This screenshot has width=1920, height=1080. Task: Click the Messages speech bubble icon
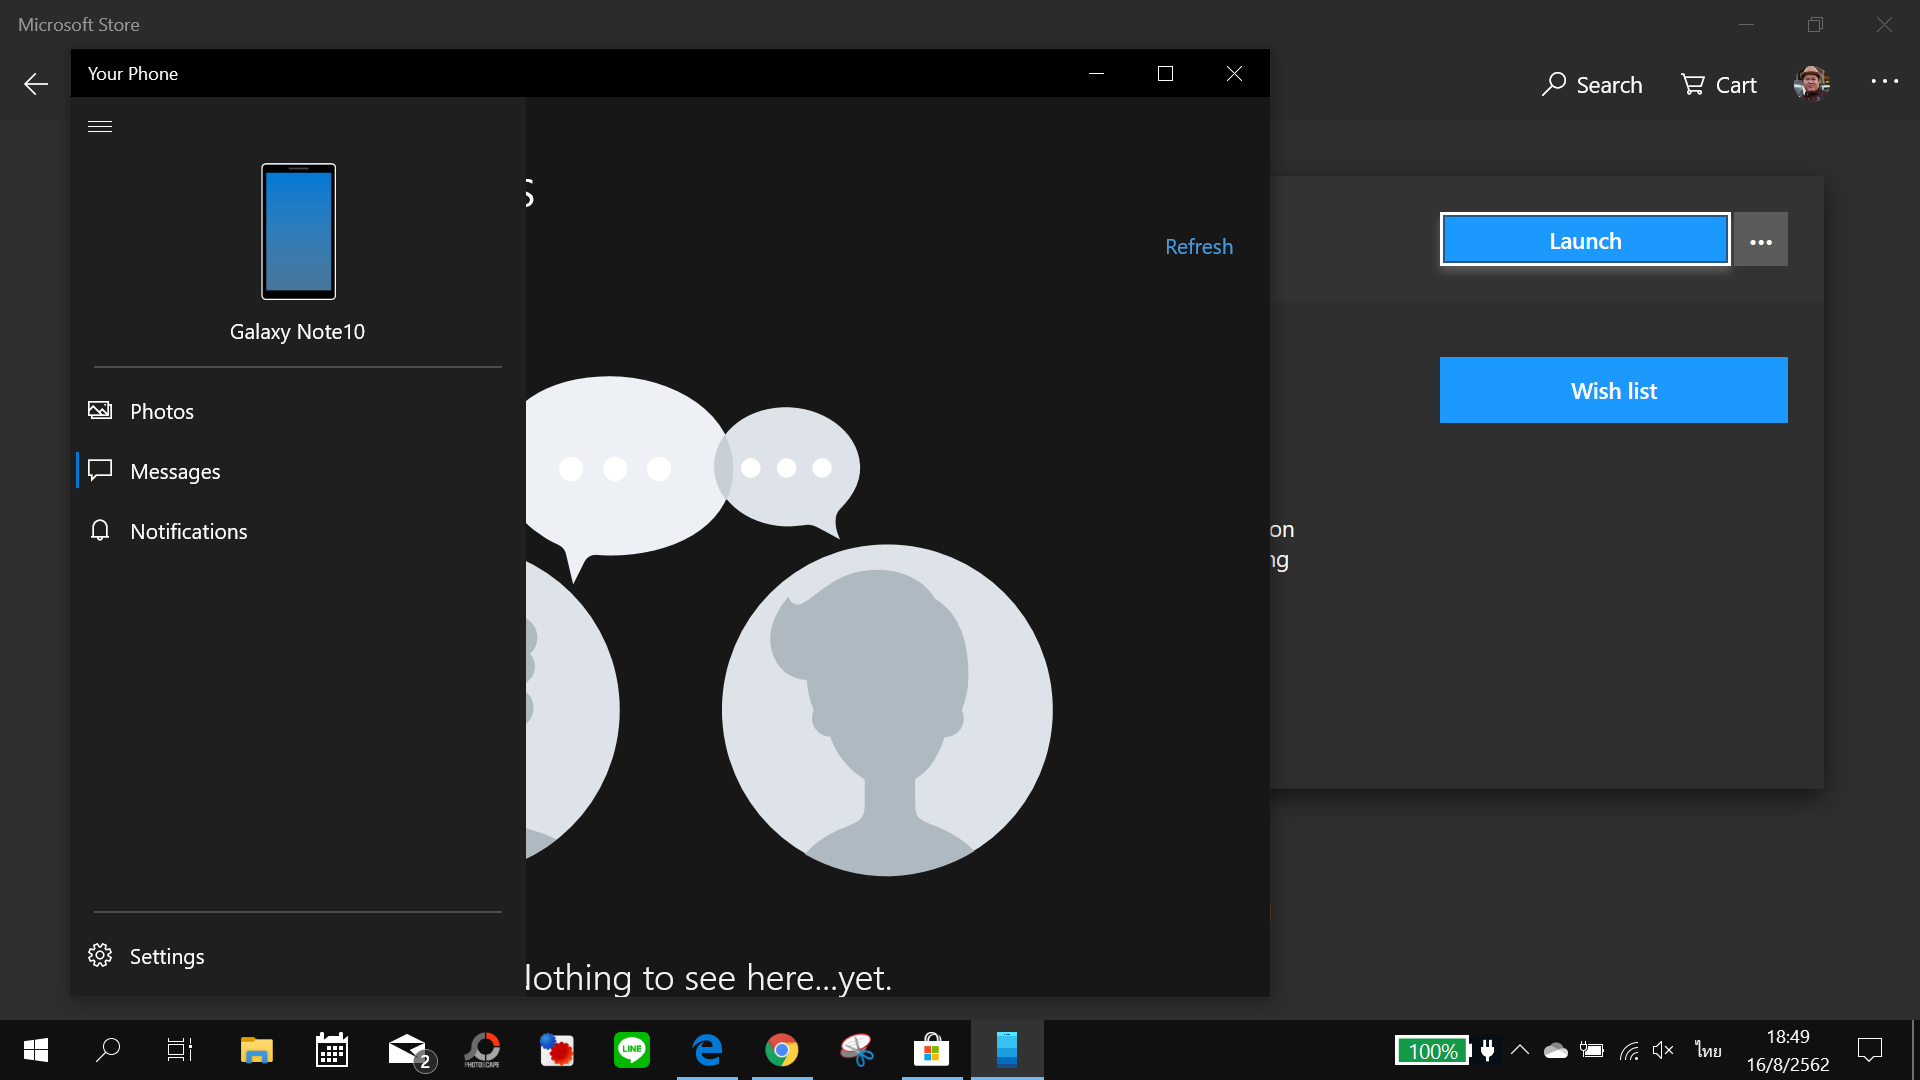click(100, 470)
